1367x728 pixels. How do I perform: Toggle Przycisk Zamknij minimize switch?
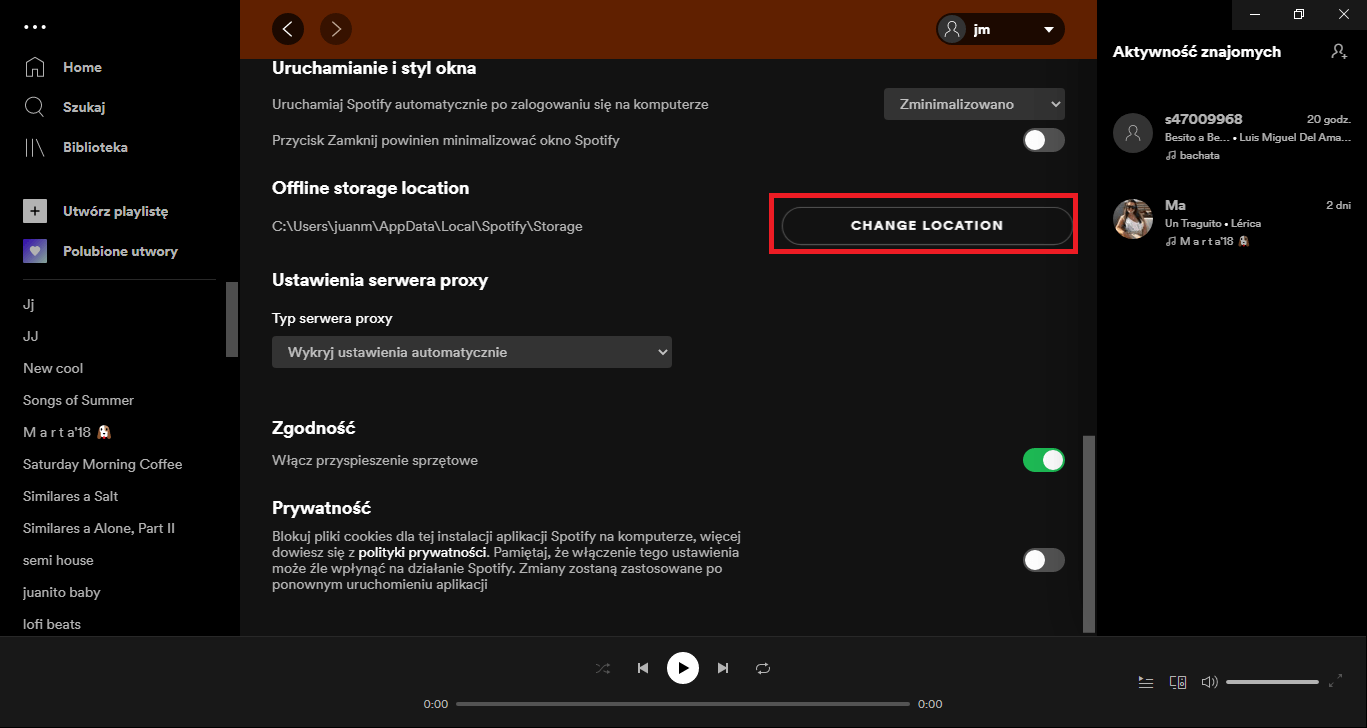(x=1044, y=140)
